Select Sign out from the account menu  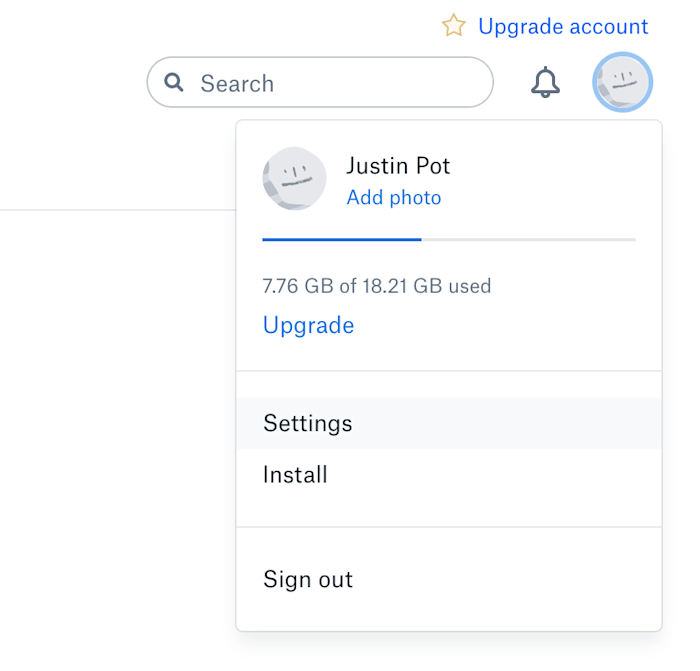(449, 579)
